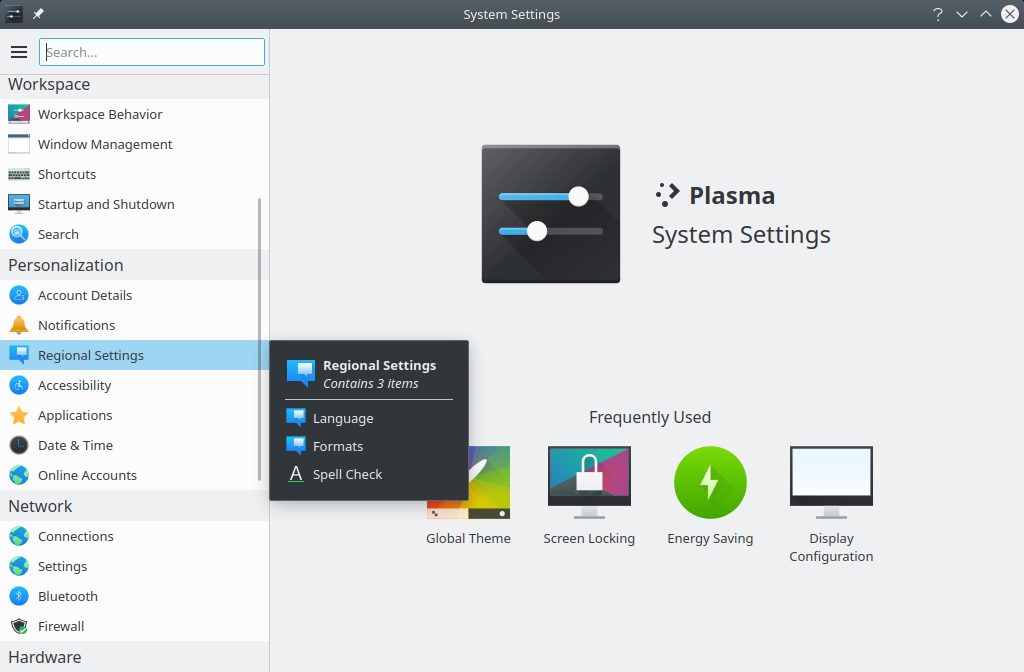The image size is (1024, 672).
Task: Click the Account Details user icon
Action: click(19, 295)
